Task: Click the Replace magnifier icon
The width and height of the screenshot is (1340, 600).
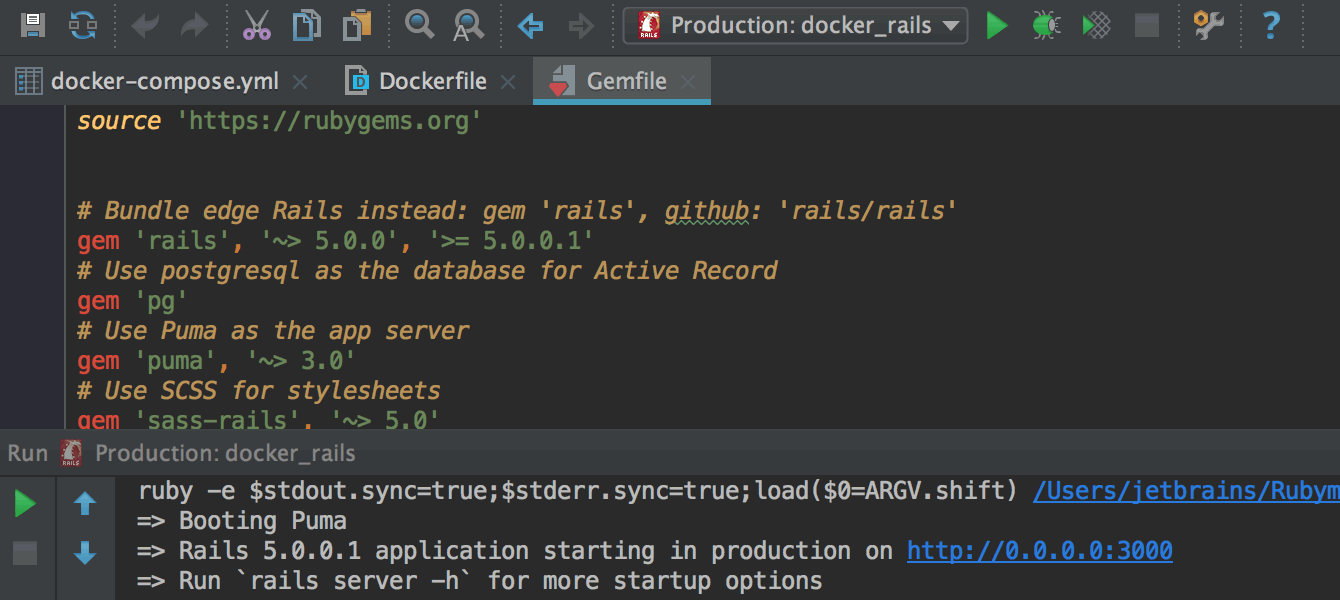Action: [468, 25]
